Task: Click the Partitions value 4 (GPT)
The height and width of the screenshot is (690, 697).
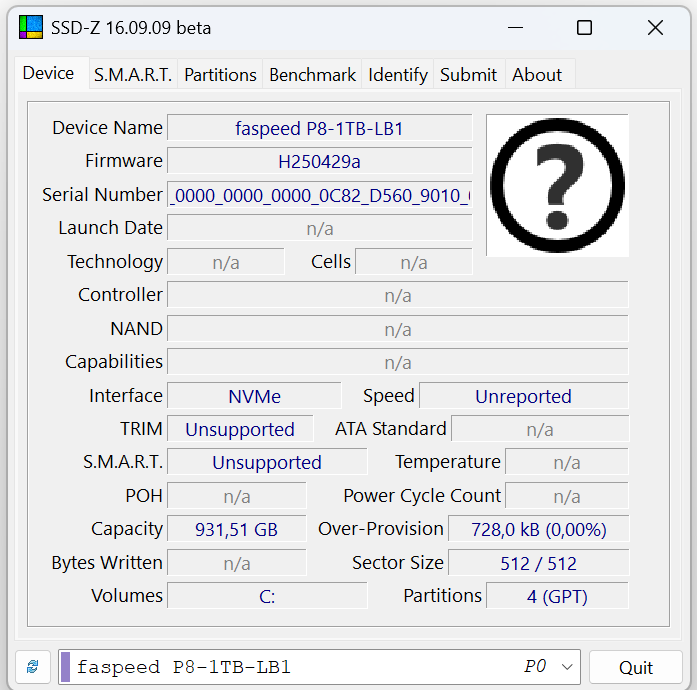Action: [x=557, y=596]
